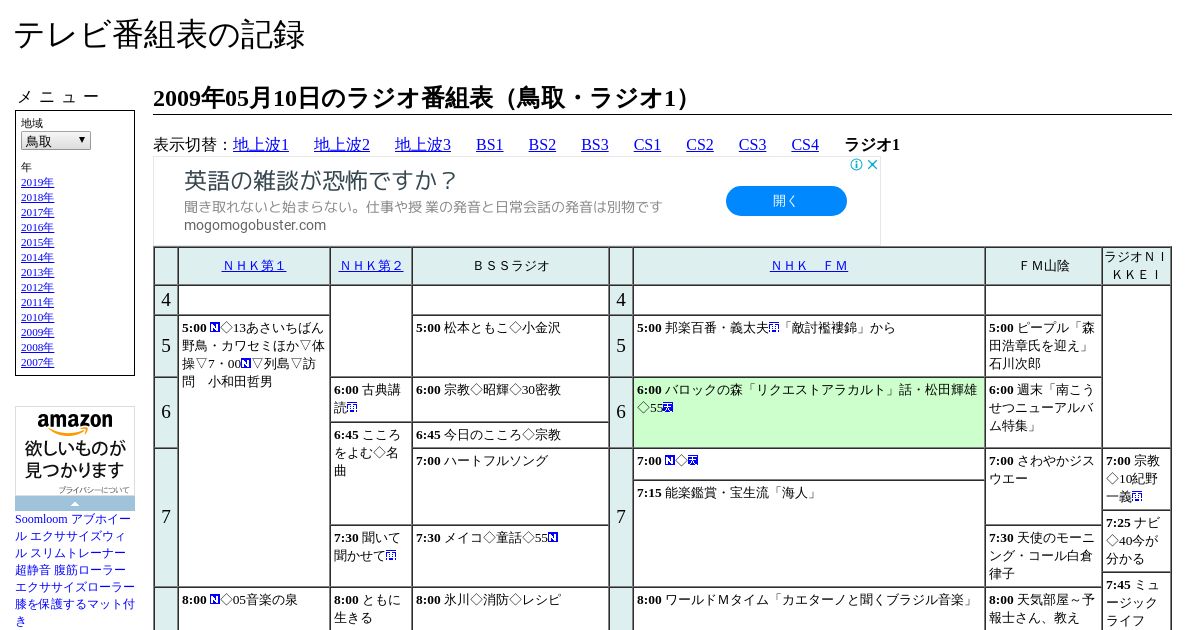Click the 5:00 松本ともこ program cell

pos(511,346)
